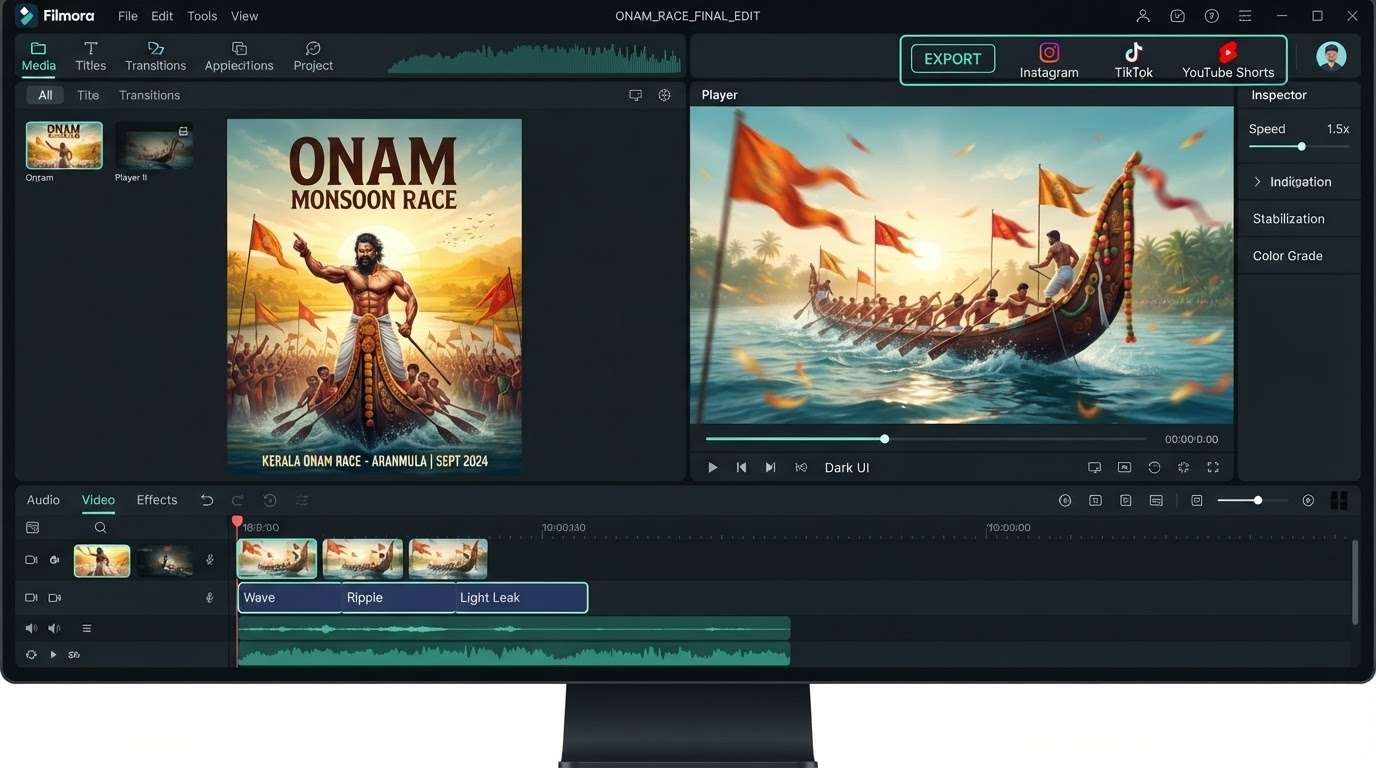The image size is (1376, 768).
Task: Open the Tools menu
Action: coord(202,16)
